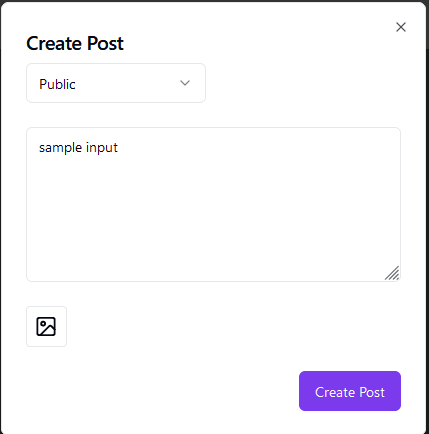Open the Public visibility dropdown
The width and height of the screenshot is (429, 434).
click(116, 83)
